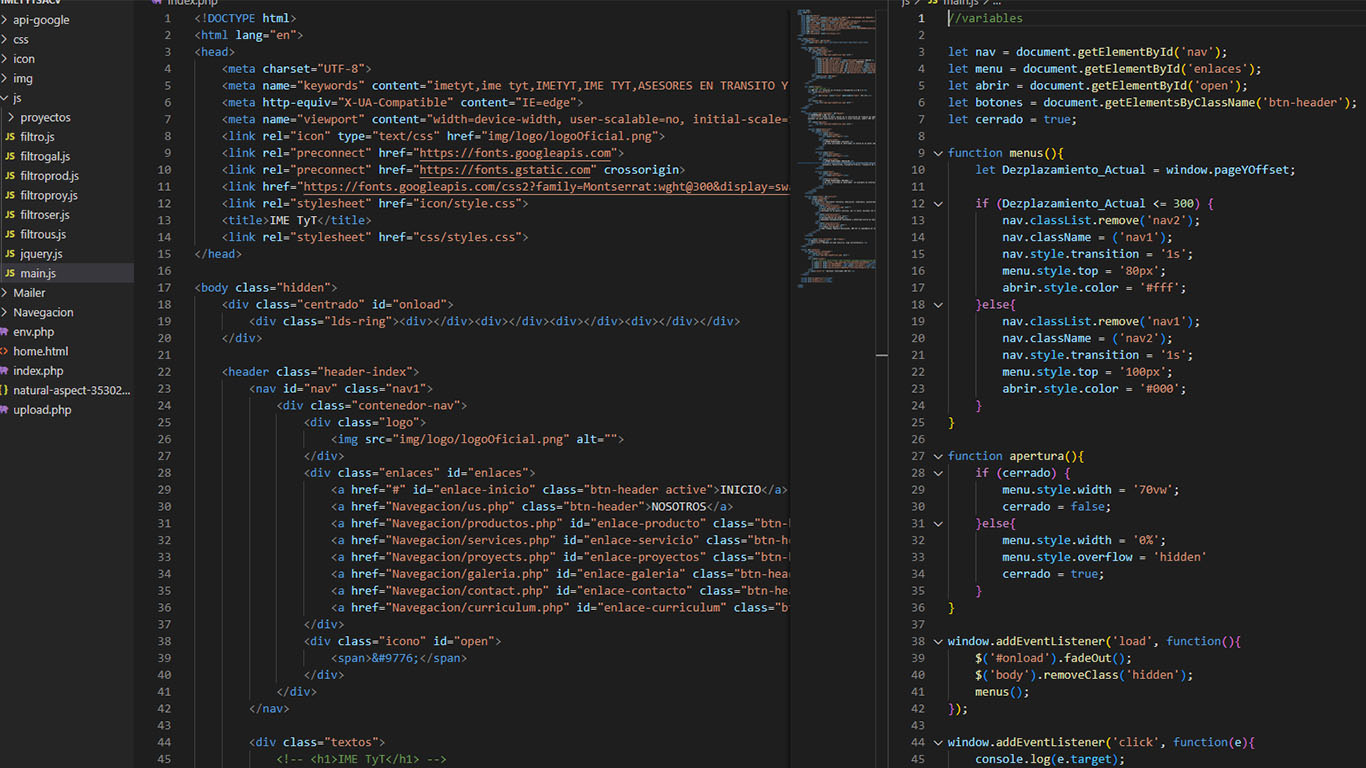Select filtroprod.js in the explorer

point(49,176)
